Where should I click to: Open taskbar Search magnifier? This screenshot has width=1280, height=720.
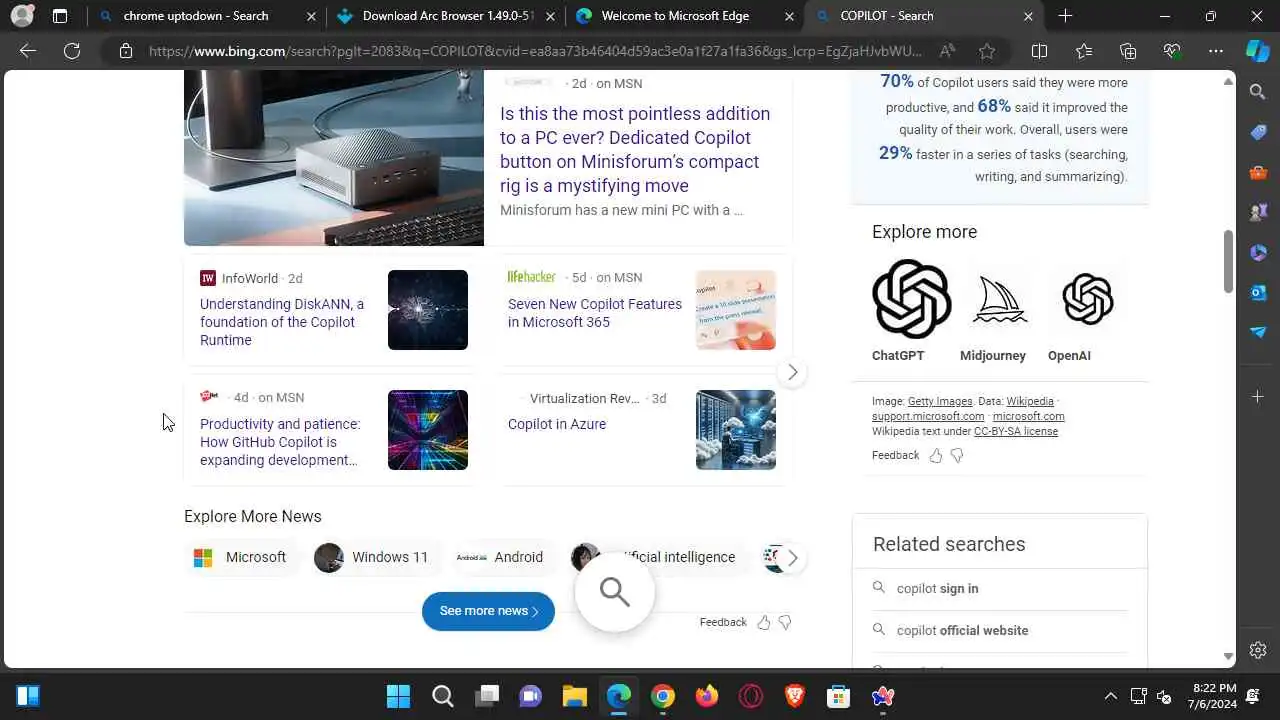pyautogui.click(x=442, y=696)
